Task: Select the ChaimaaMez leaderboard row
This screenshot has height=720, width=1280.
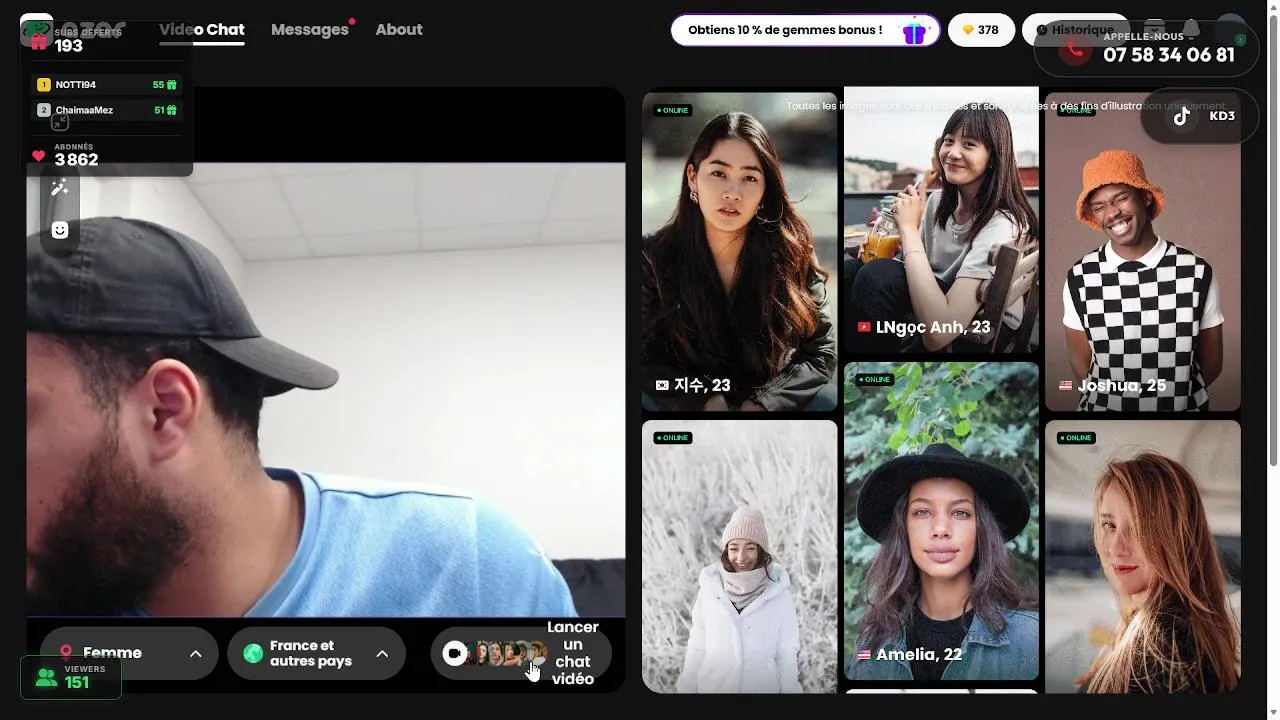Action: coord(108,110)
